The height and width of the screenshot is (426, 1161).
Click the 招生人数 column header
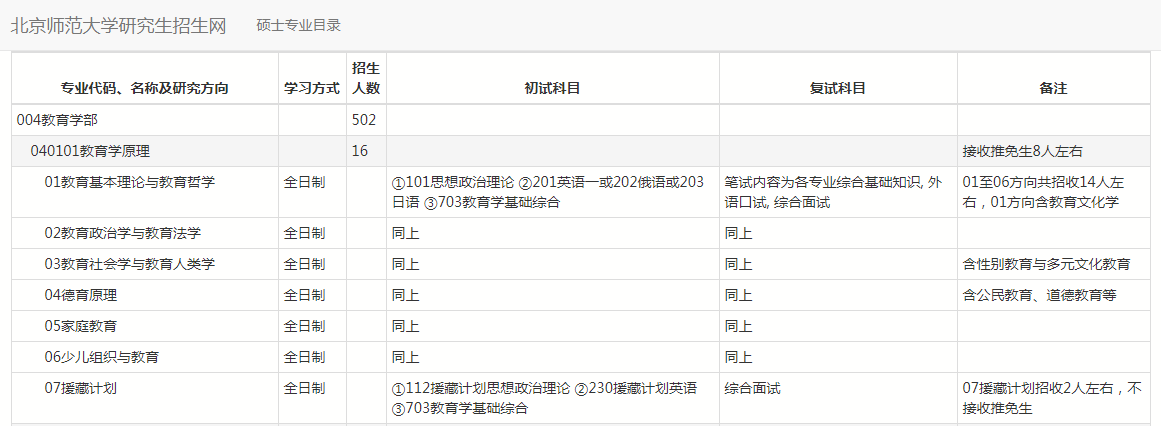(366, 78)
